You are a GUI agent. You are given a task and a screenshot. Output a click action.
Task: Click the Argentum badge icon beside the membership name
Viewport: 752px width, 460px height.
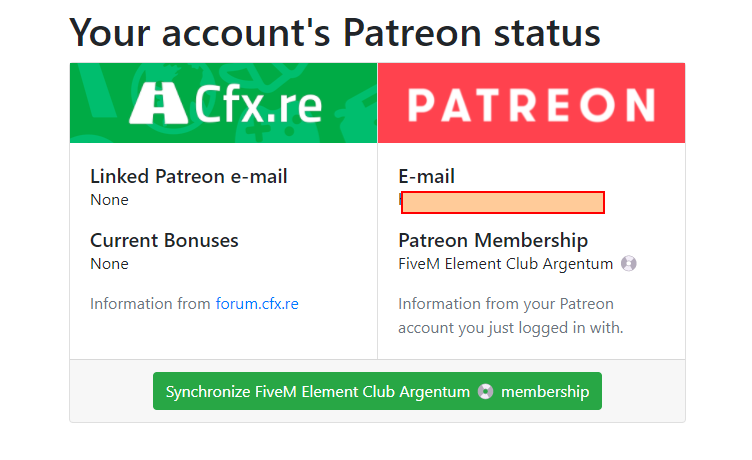628,264
